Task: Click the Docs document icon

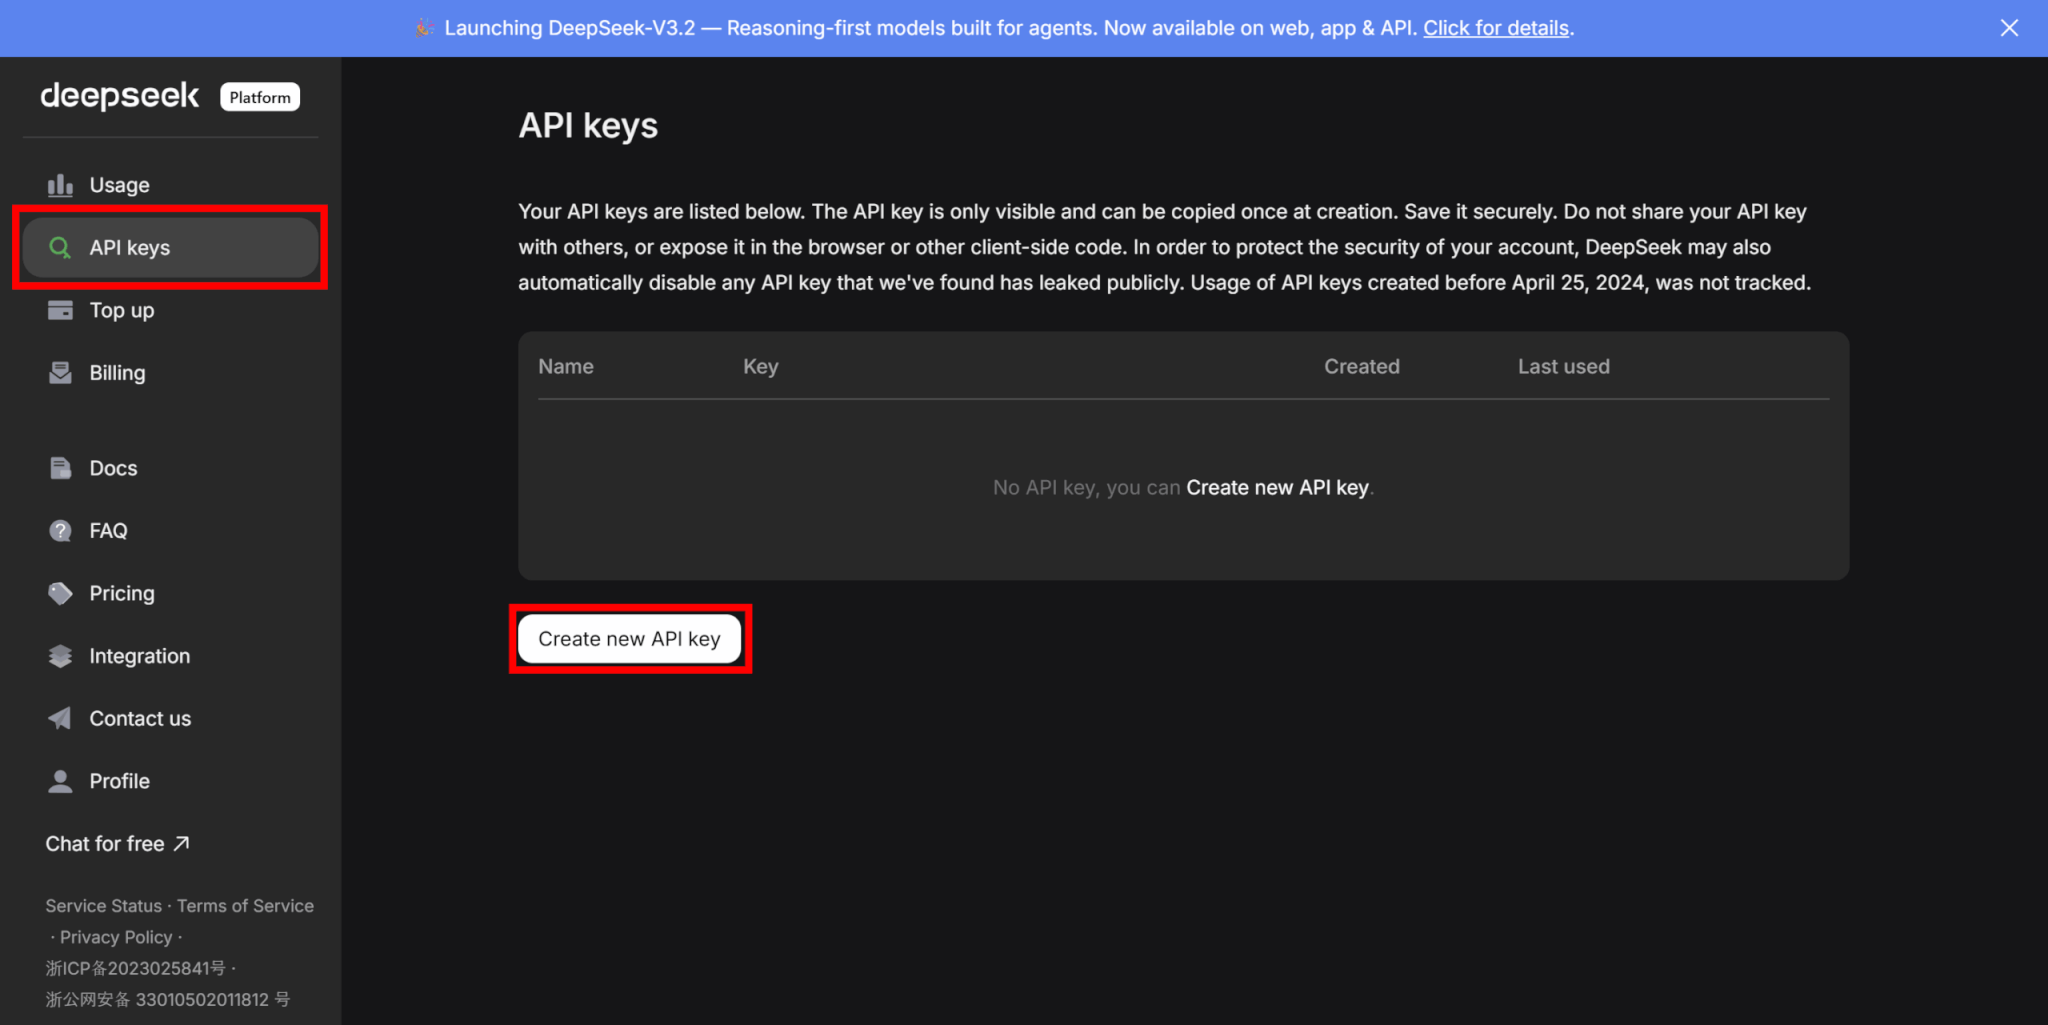Action: pos(60,468)
